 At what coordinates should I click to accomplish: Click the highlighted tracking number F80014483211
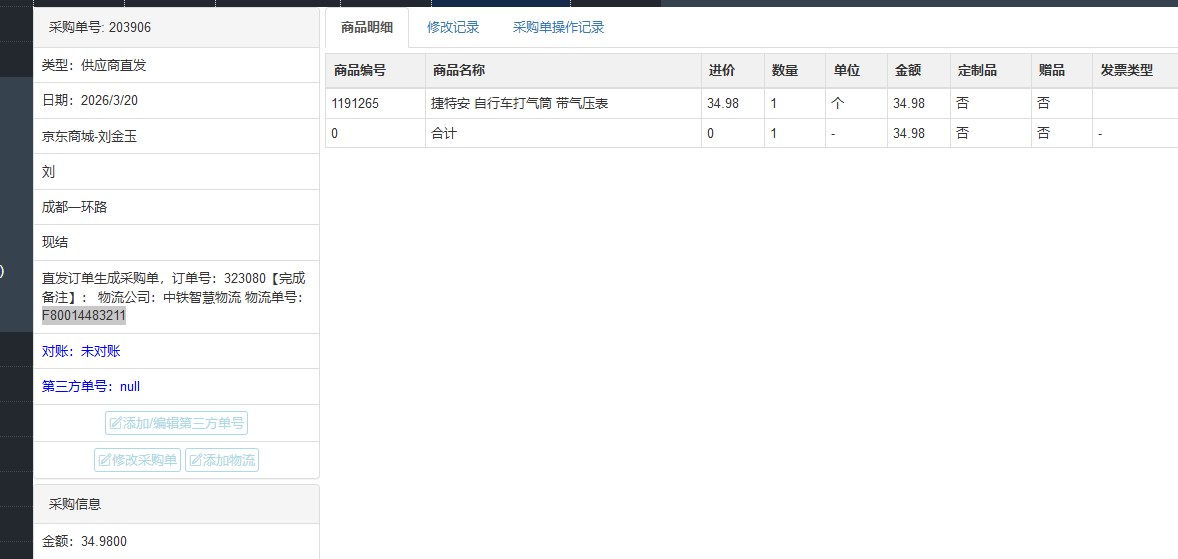(84, 316)
